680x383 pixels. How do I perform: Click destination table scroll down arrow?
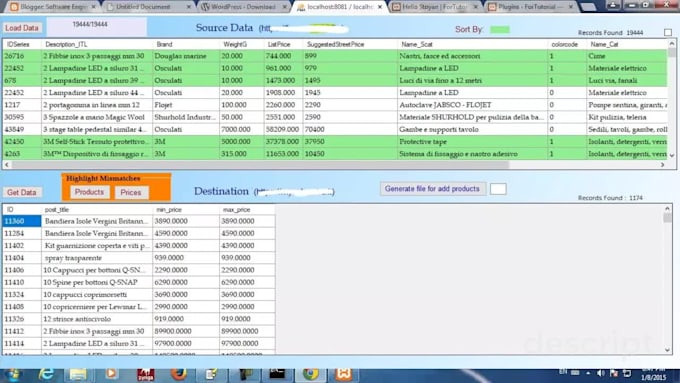pyautogui.click(x=667, y=350)
